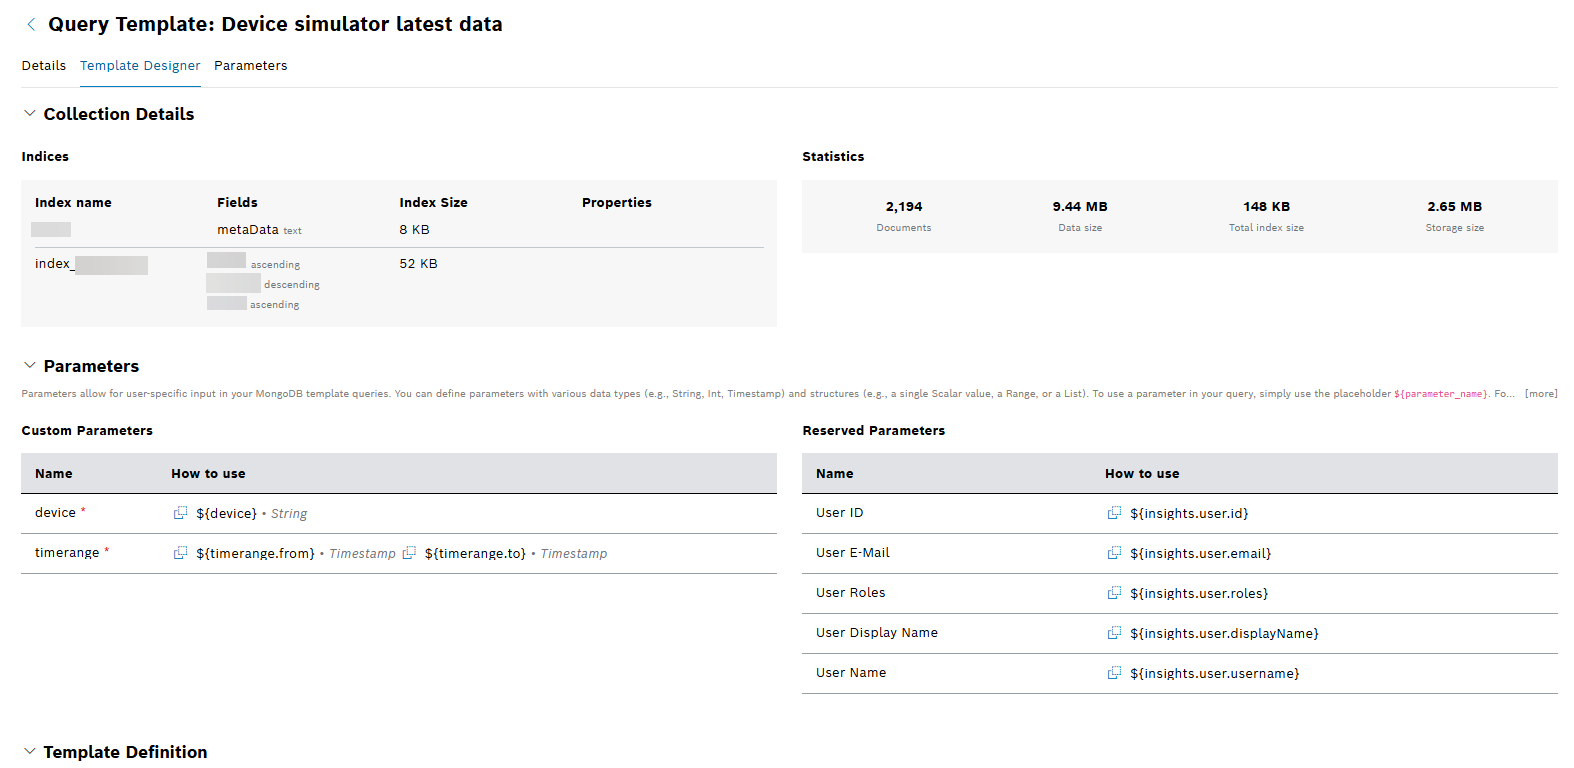This screenshot has width=1574, height=768.
Task: Copy the ${insights.user.displayName} placeholder
Action: pyautogui.click(x=1114, y=633)
